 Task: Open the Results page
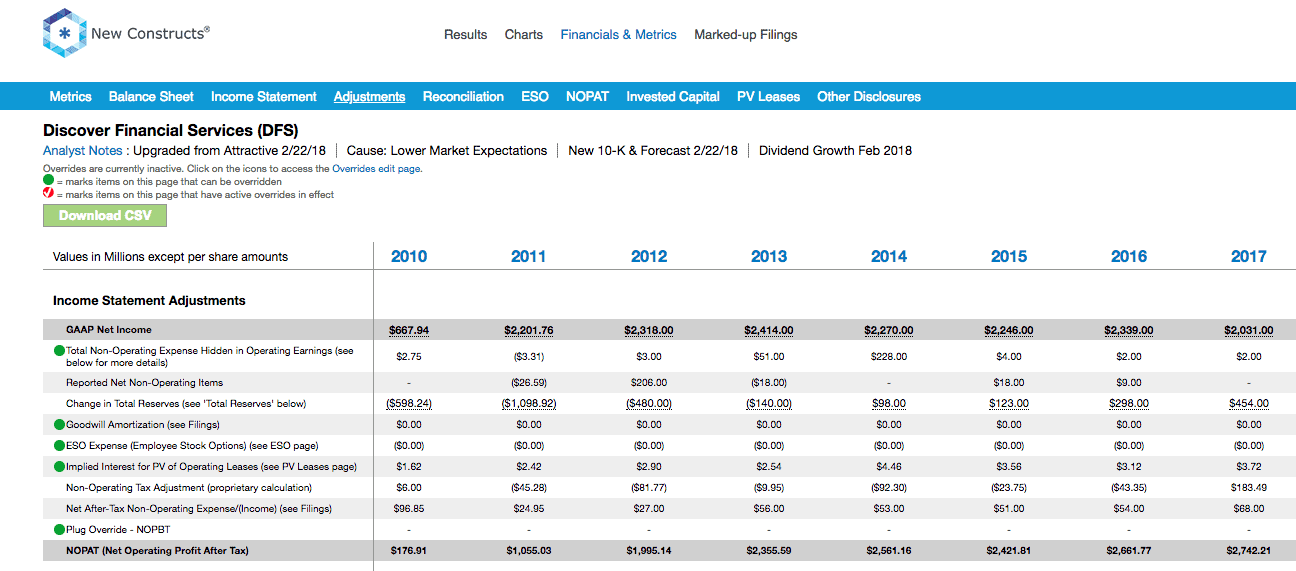pos(465,35)
